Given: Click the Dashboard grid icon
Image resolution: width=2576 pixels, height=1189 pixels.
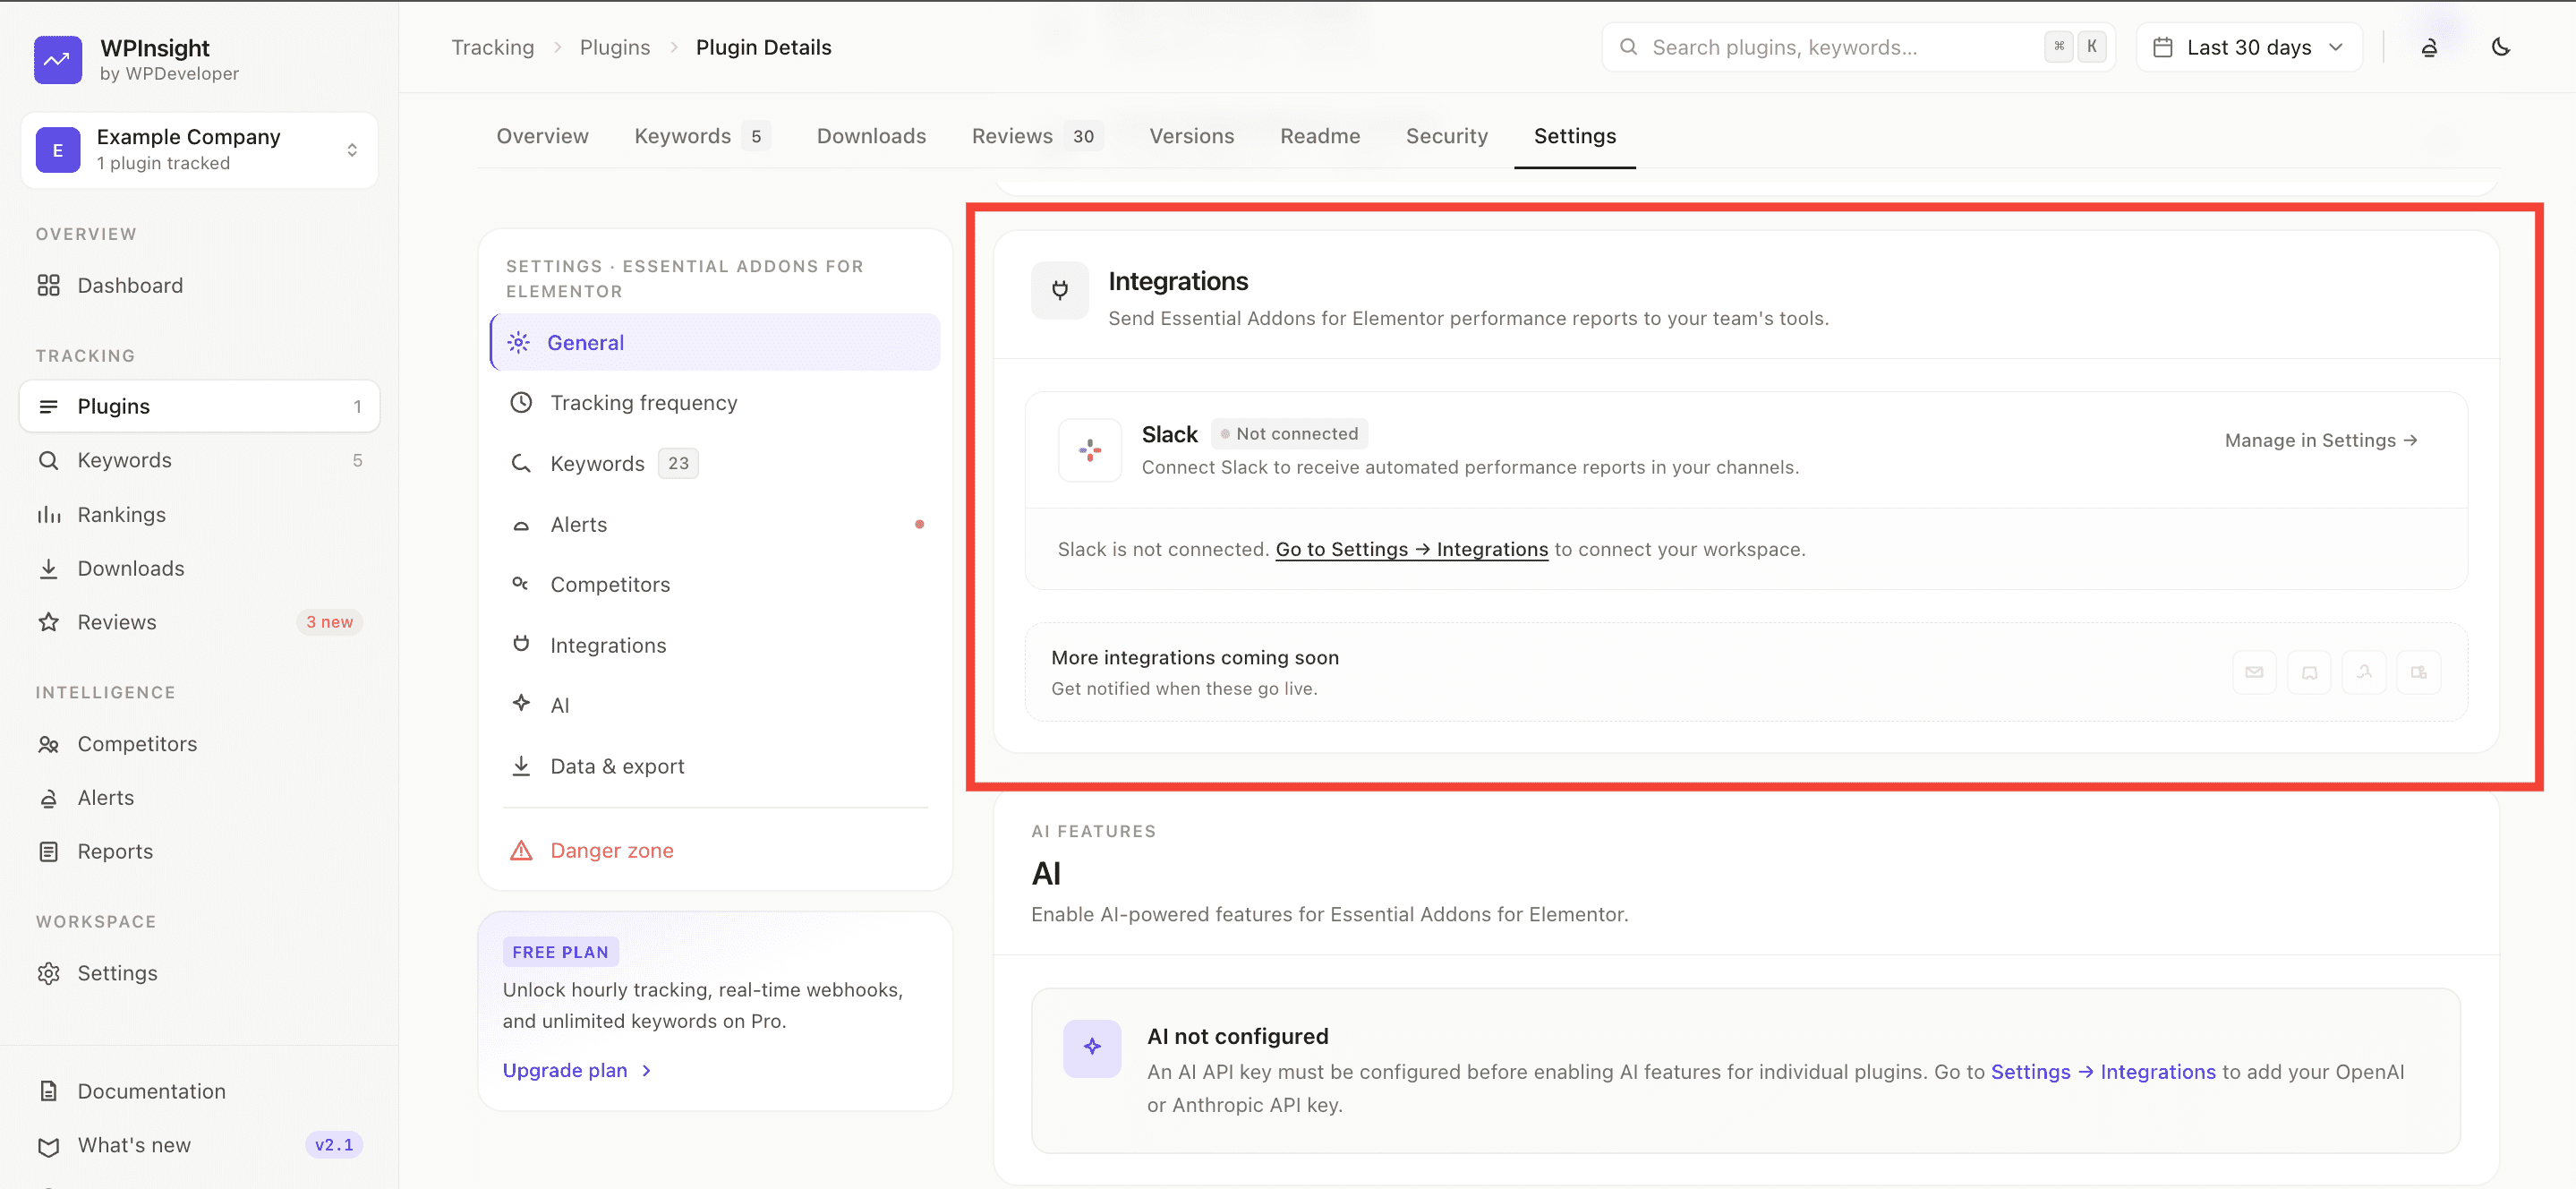Looking at the screenshot, I should point(48,285).
